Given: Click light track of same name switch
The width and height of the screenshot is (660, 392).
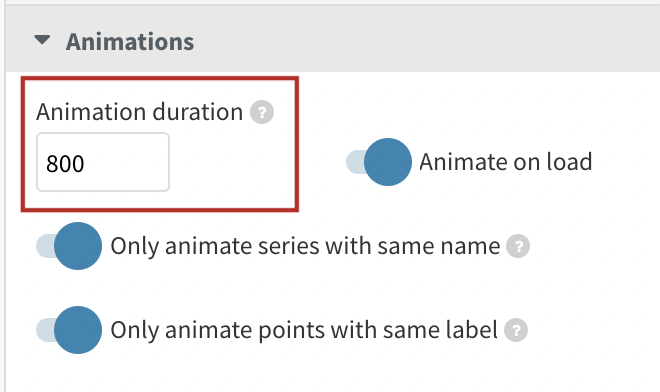Looking at the screenshot, I should (45, 246).
